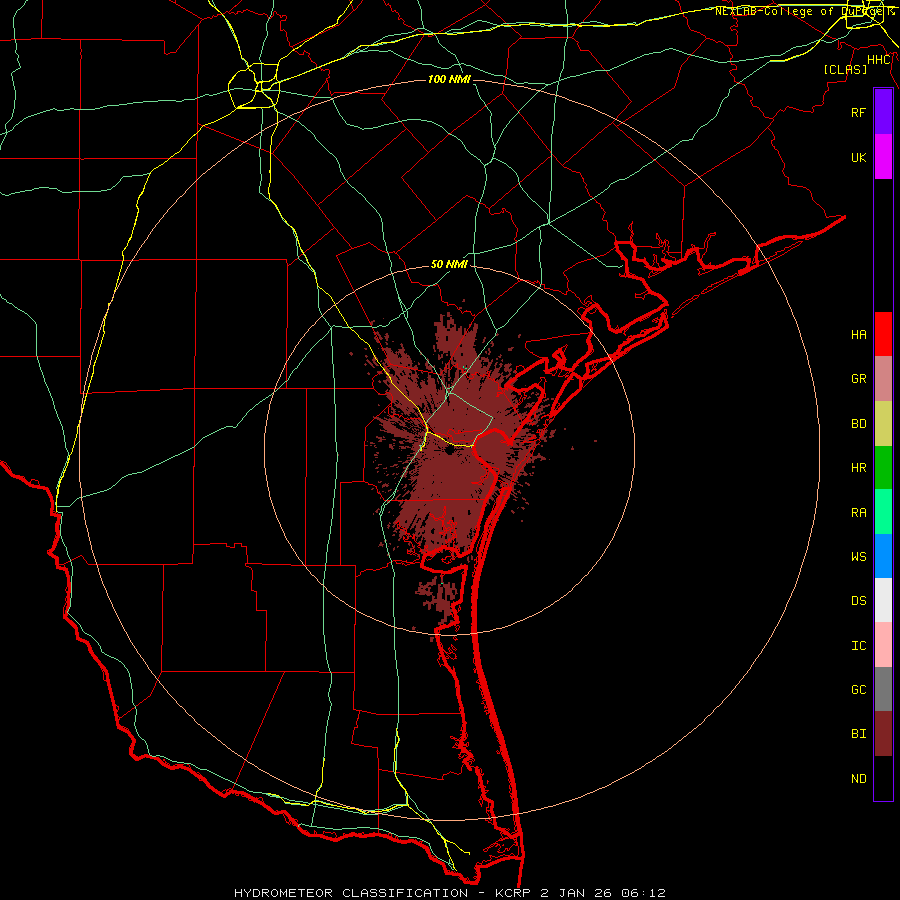Select the BD yellow legend block
Image resolution: width=900 pixels, height=900 pixels.
[883, 424]
